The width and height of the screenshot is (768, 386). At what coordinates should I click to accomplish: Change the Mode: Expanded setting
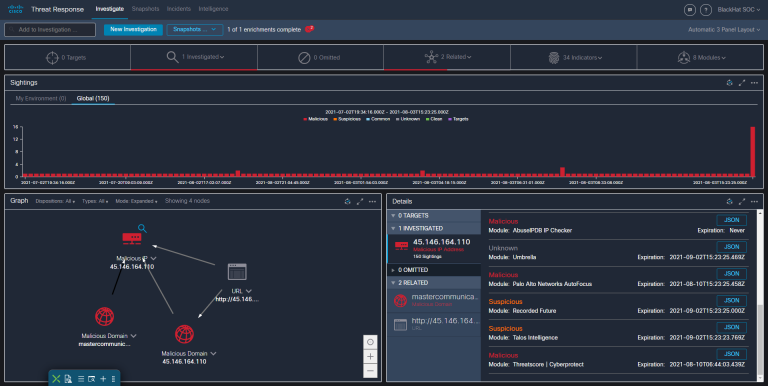click(x=136, y=201)
